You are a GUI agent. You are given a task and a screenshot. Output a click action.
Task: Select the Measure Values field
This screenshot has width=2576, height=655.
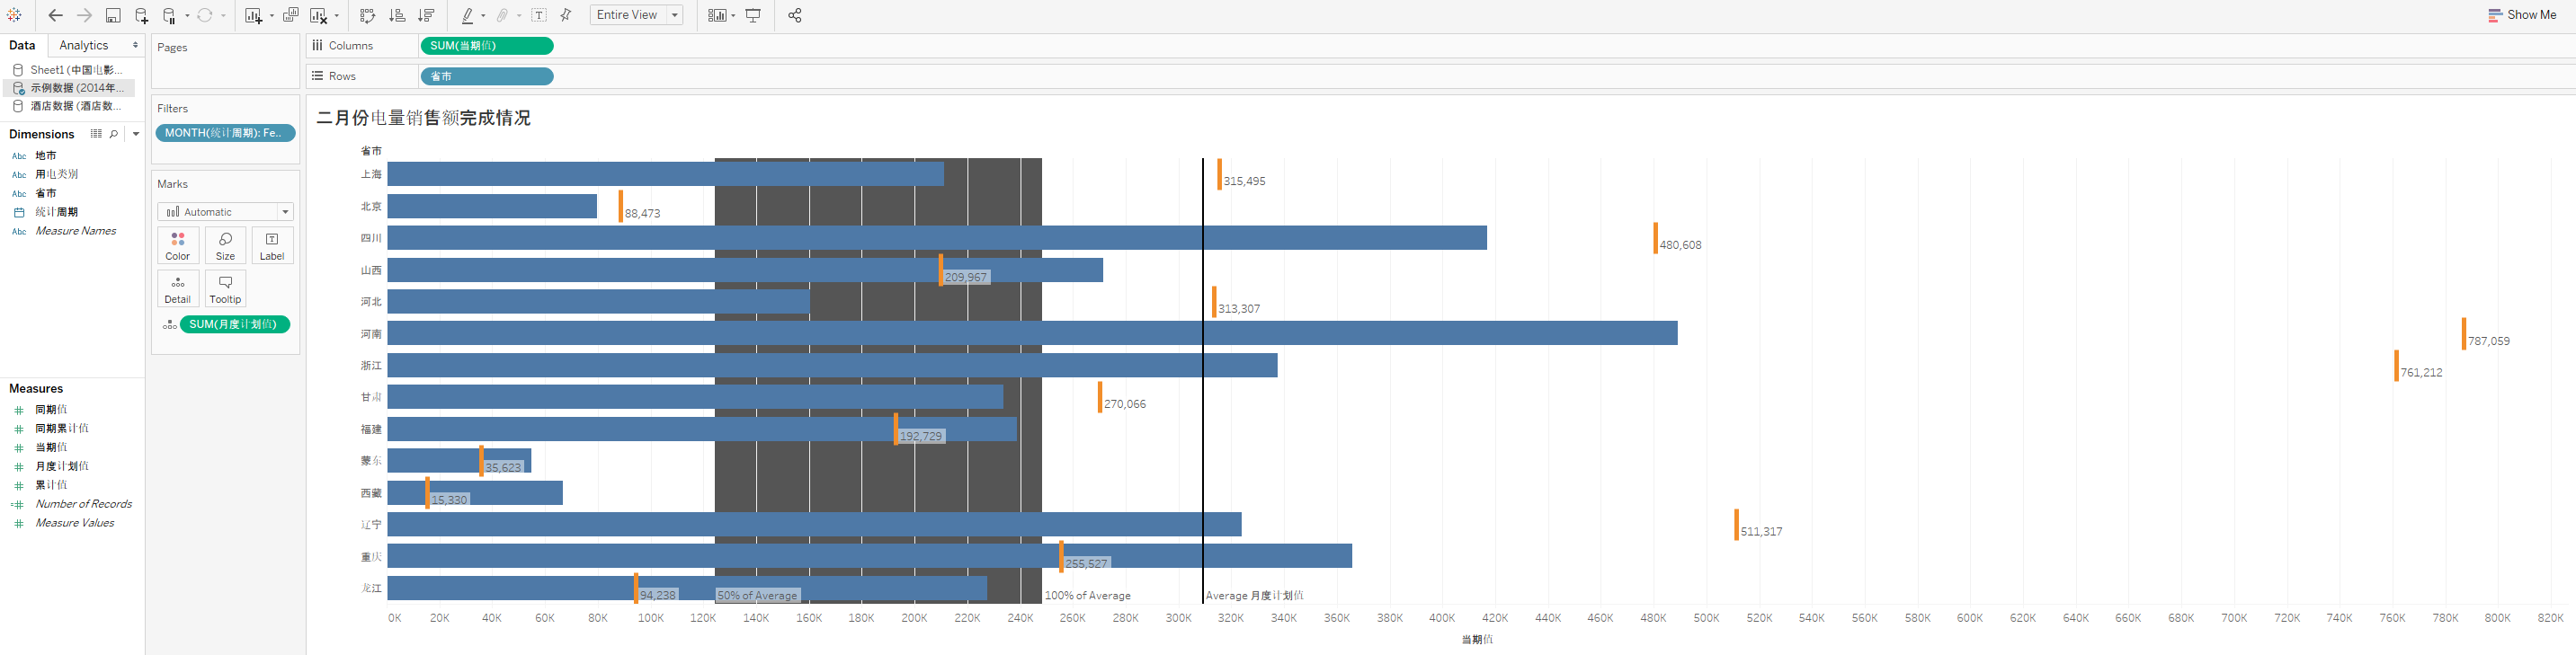pos(75,523)
